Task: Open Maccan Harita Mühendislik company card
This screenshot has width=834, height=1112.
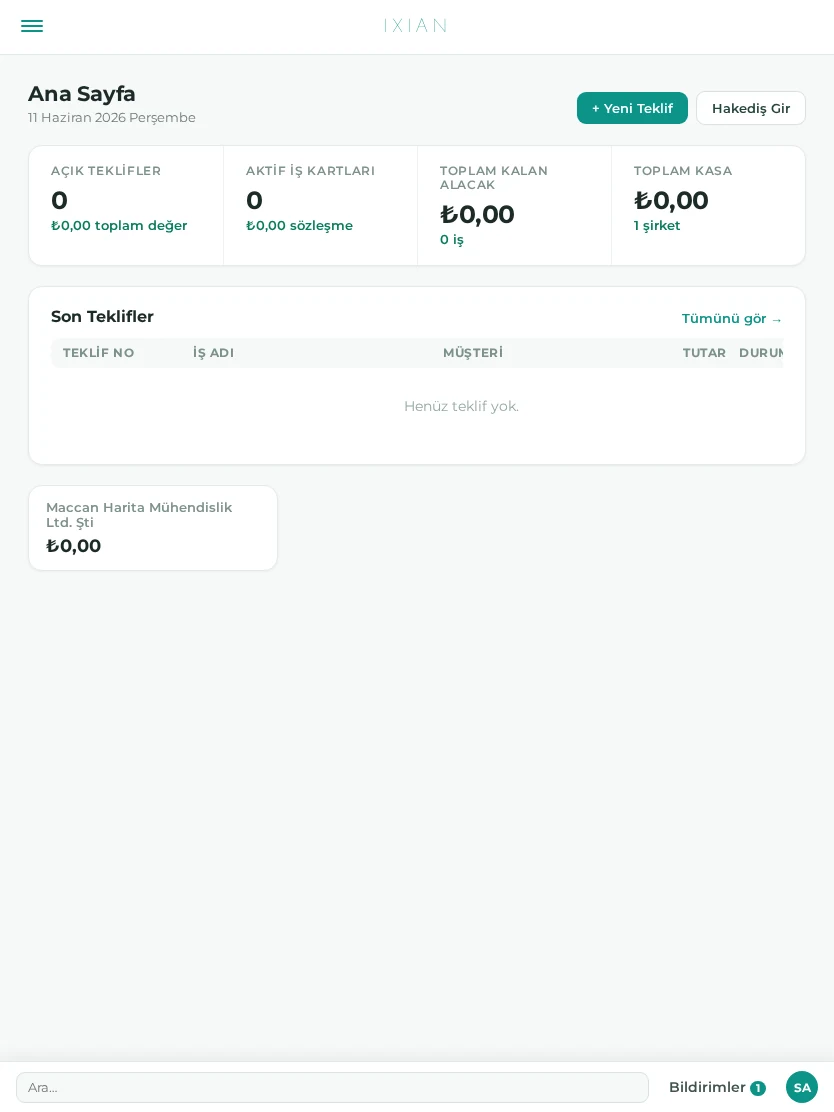Action: (x=152, y=528)
